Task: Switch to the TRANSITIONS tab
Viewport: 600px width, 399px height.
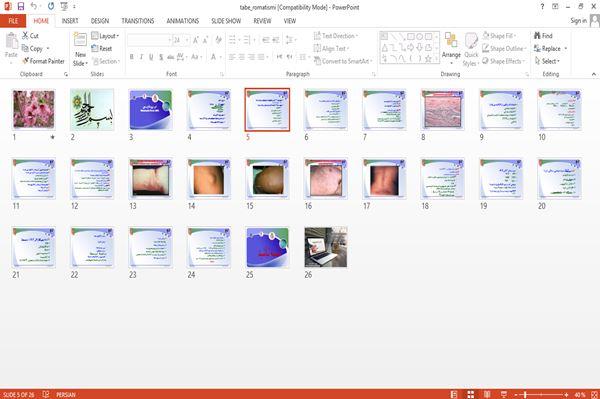Action: tap(138, 21)
